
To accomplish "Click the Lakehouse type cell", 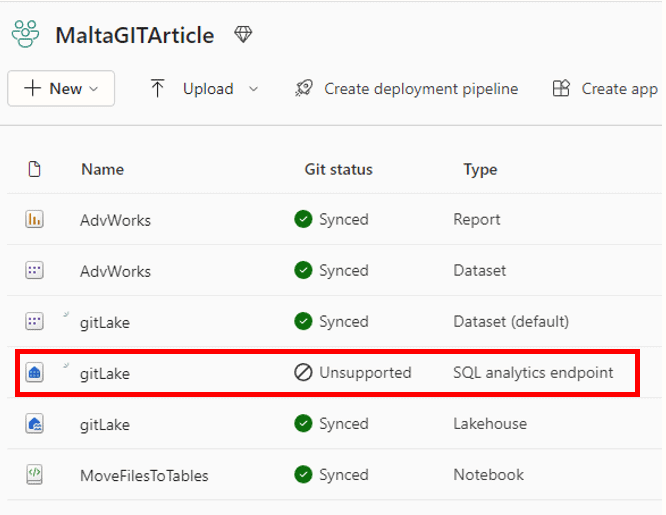I will pos(490,424).
